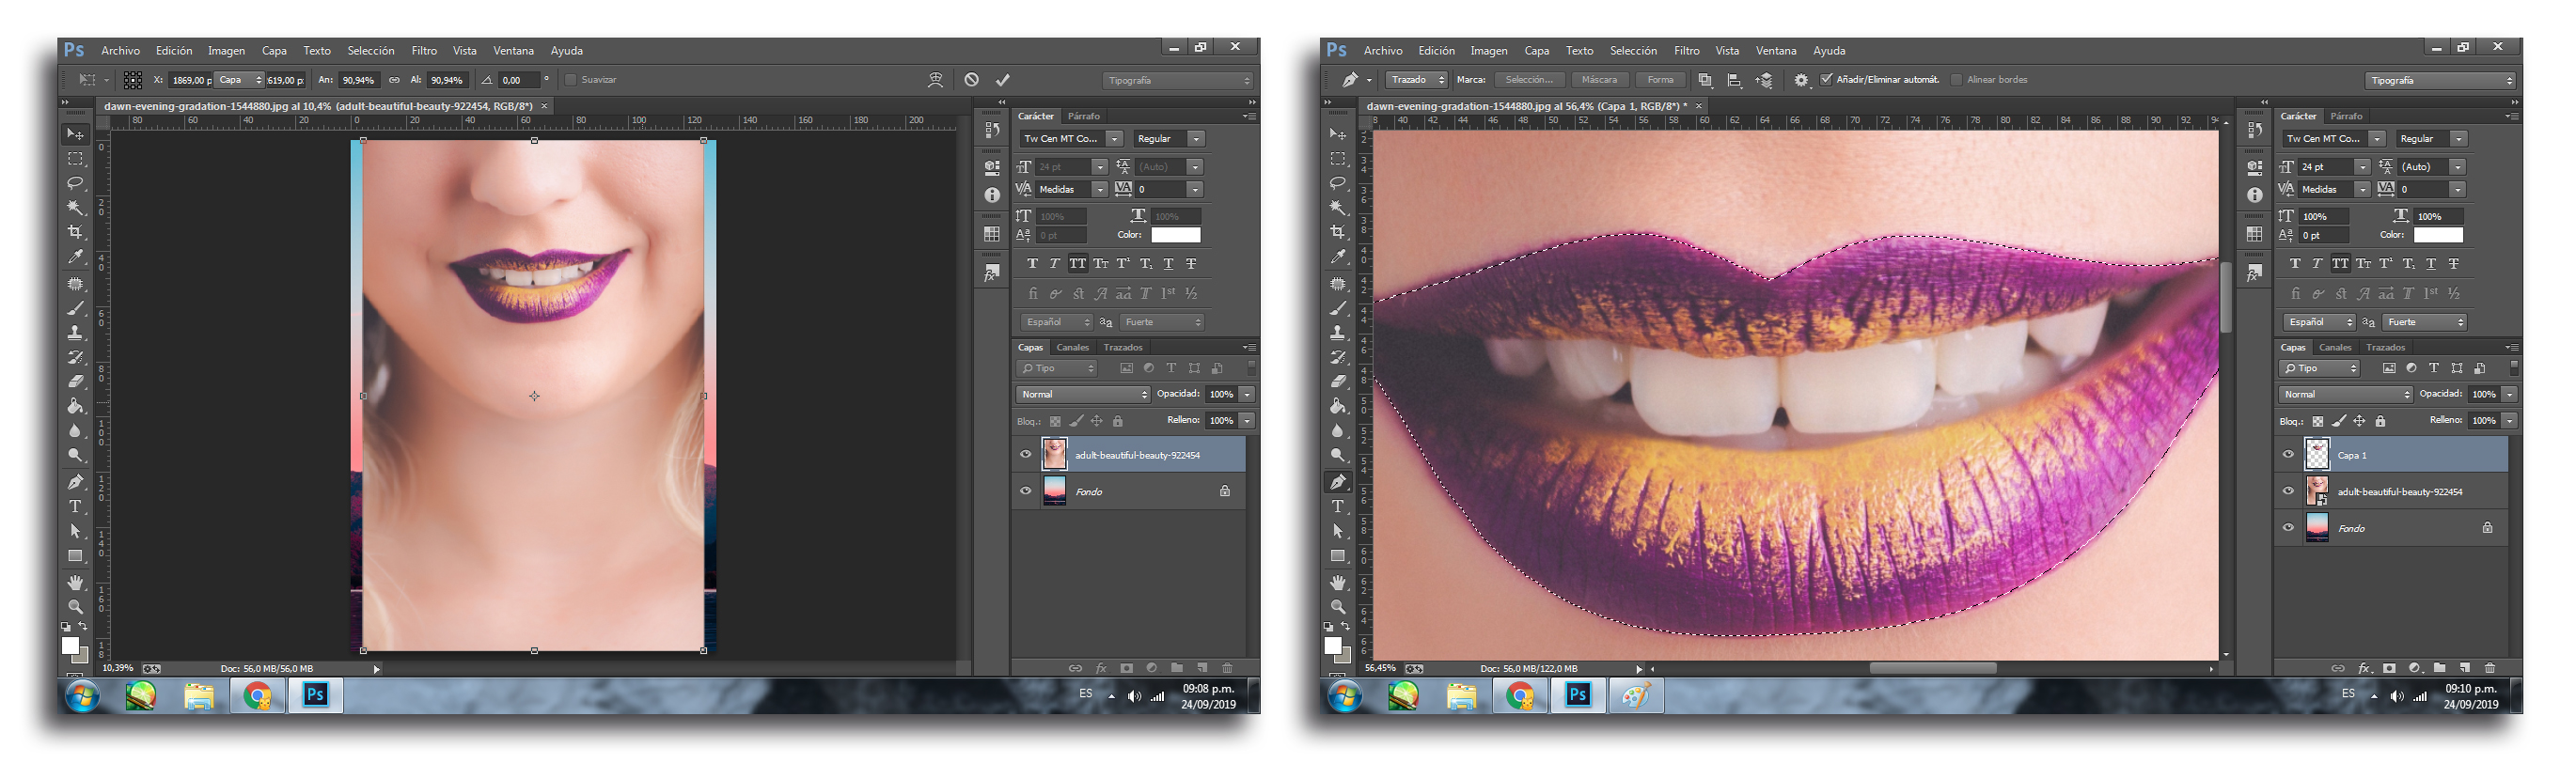Switch to the Párrafo tab in the right window

pyautogui.click(x=2346, y=116)
